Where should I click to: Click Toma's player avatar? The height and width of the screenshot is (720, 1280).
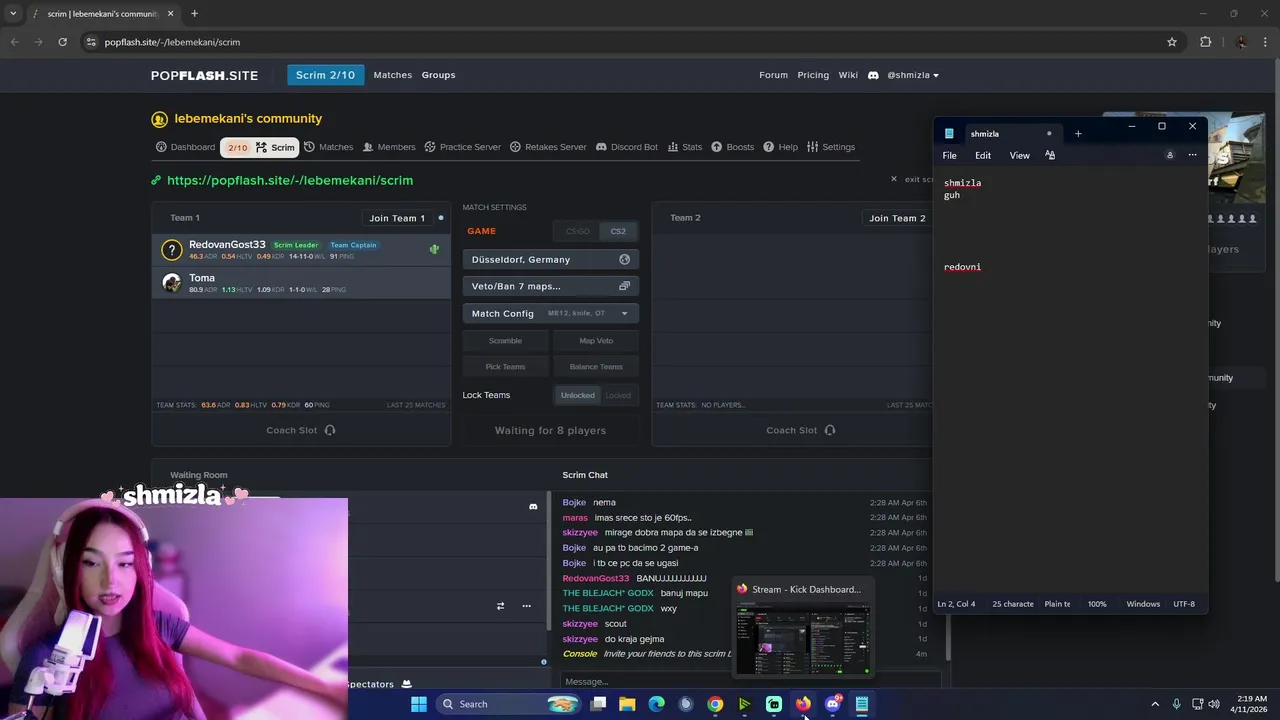coord(172,283)
